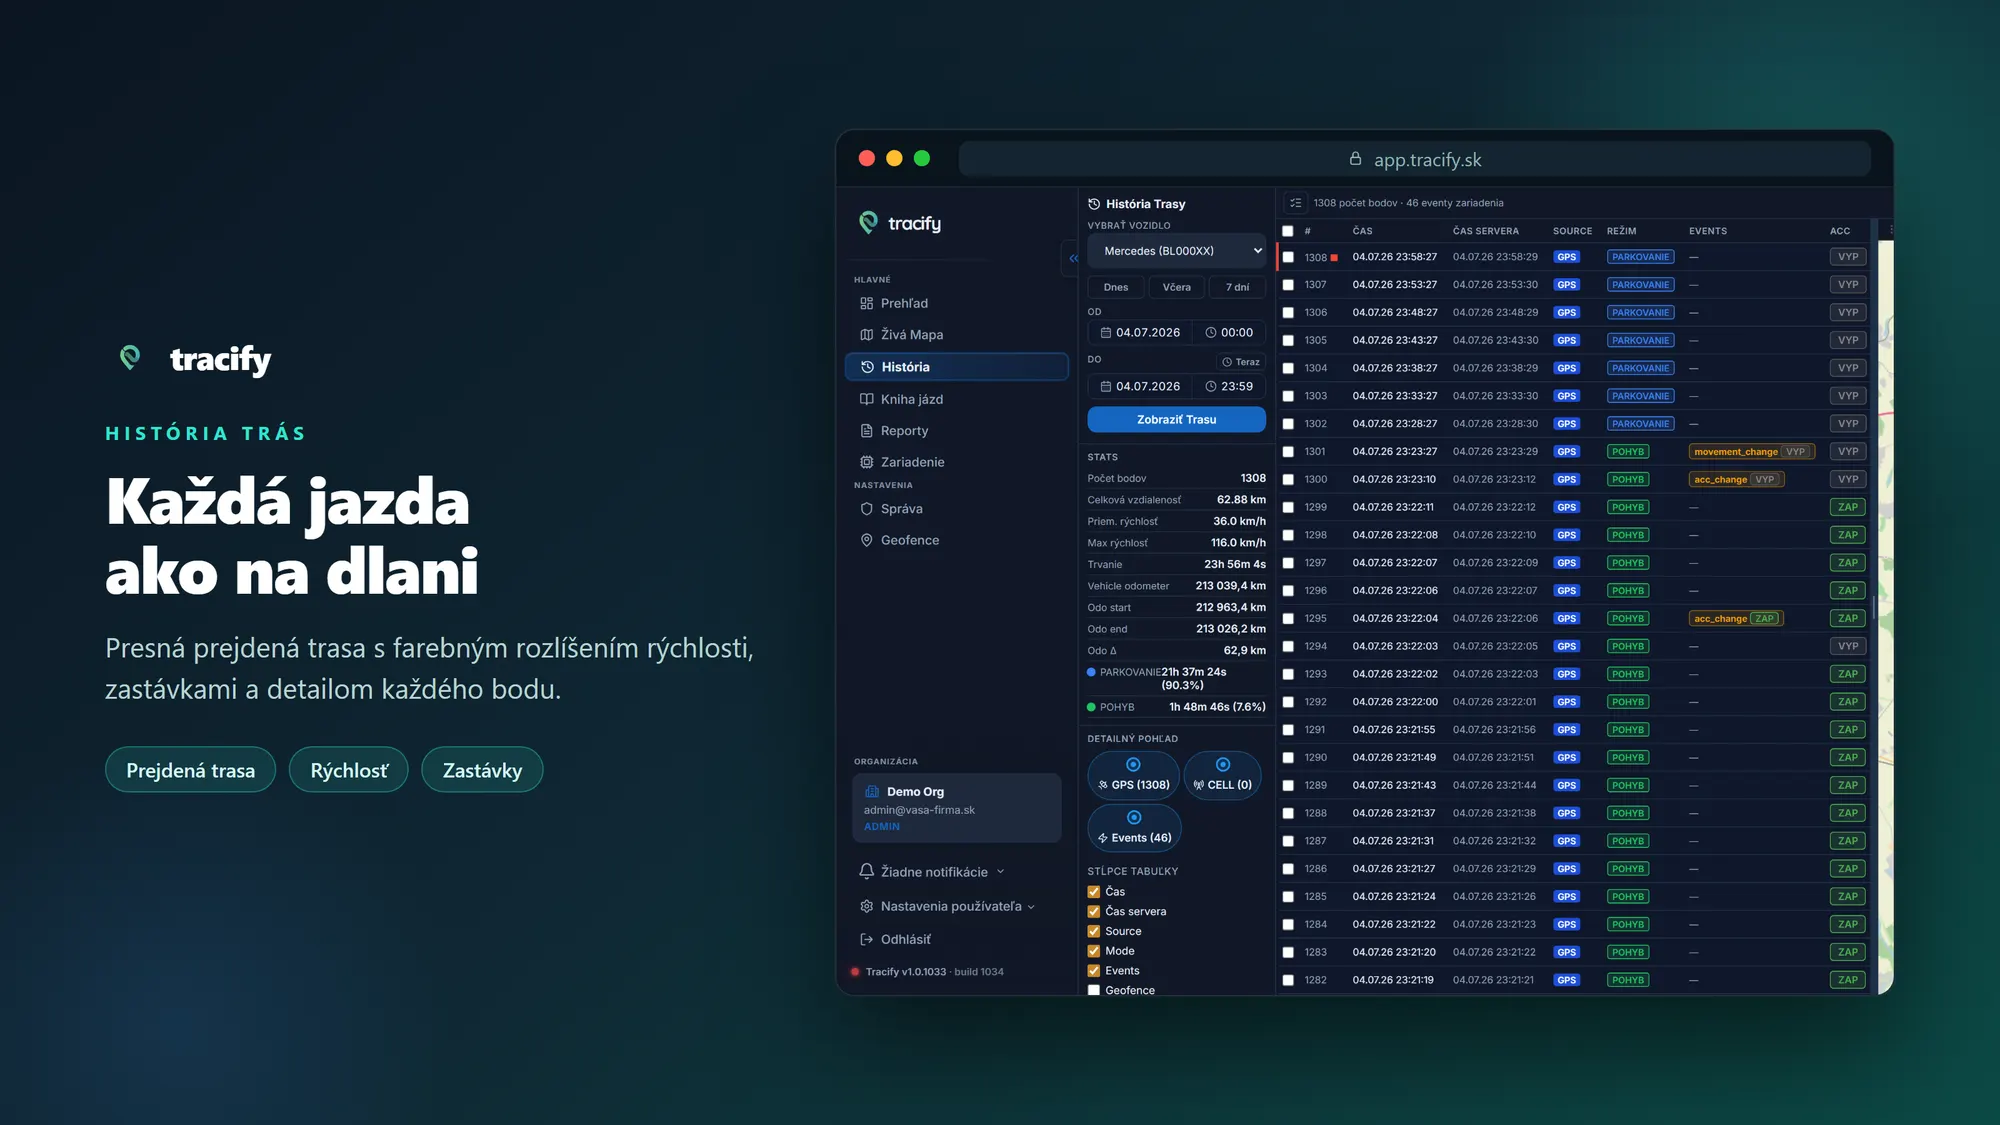
Task: Expand the Žiadne notifikácie dropdown
Action: 932,872
